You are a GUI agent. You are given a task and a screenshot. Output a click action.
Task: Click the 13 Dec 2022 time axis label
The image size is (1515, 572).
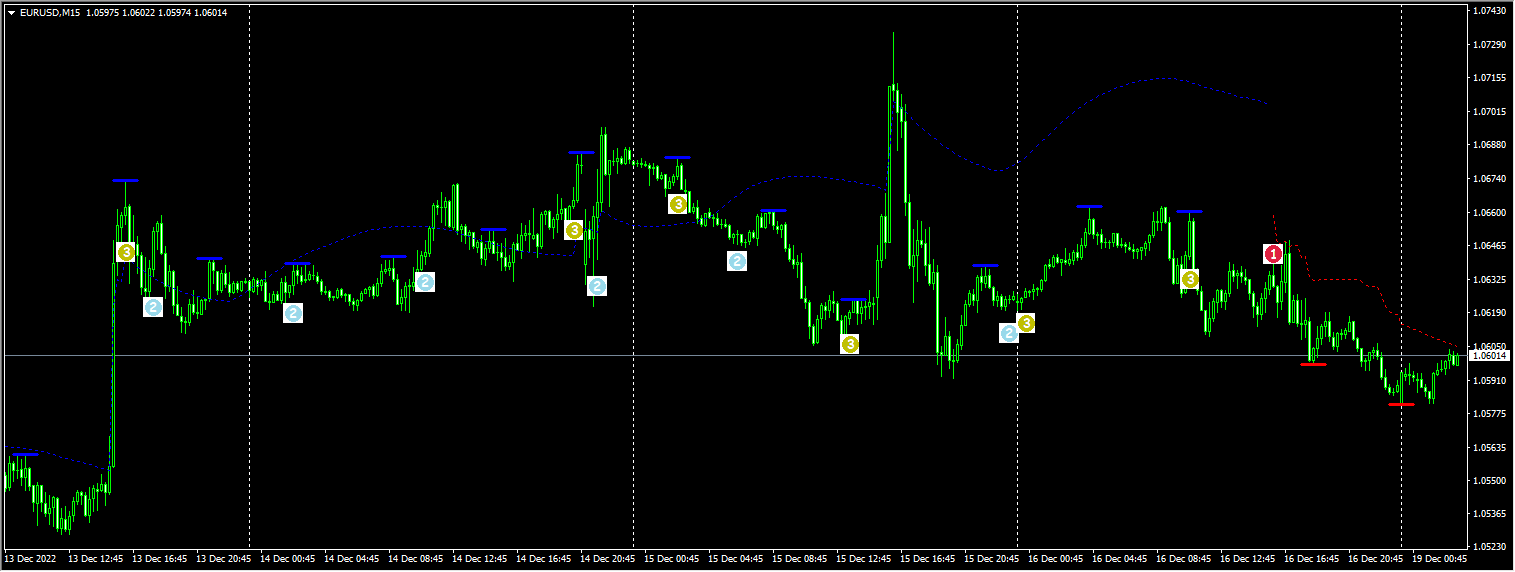pyautogui.click(x=30, y=558)
